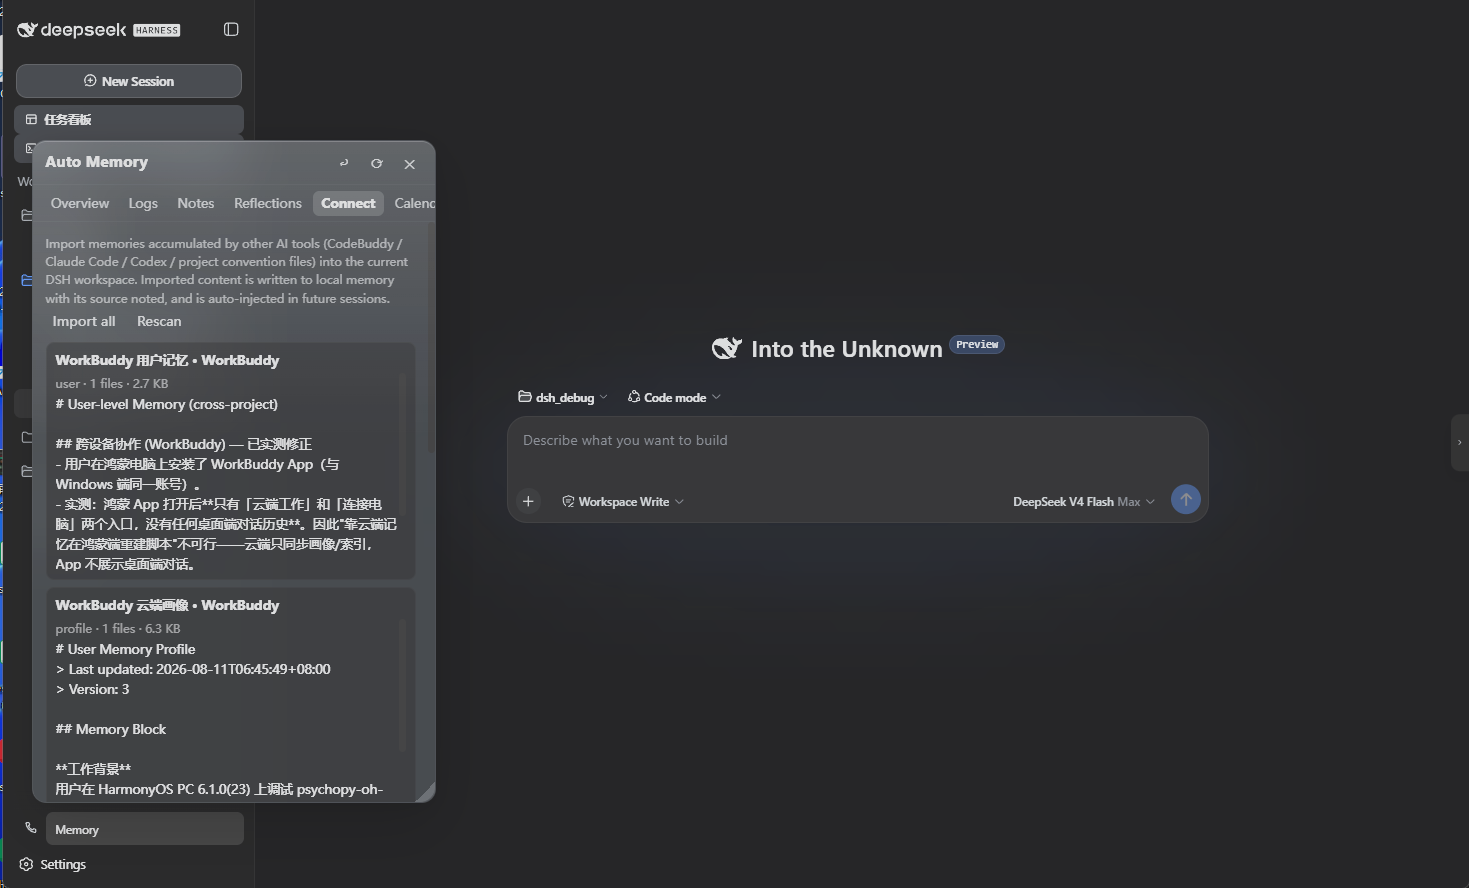Click the deepseek whale logo

pyautogui.click(x=27, y=30)
